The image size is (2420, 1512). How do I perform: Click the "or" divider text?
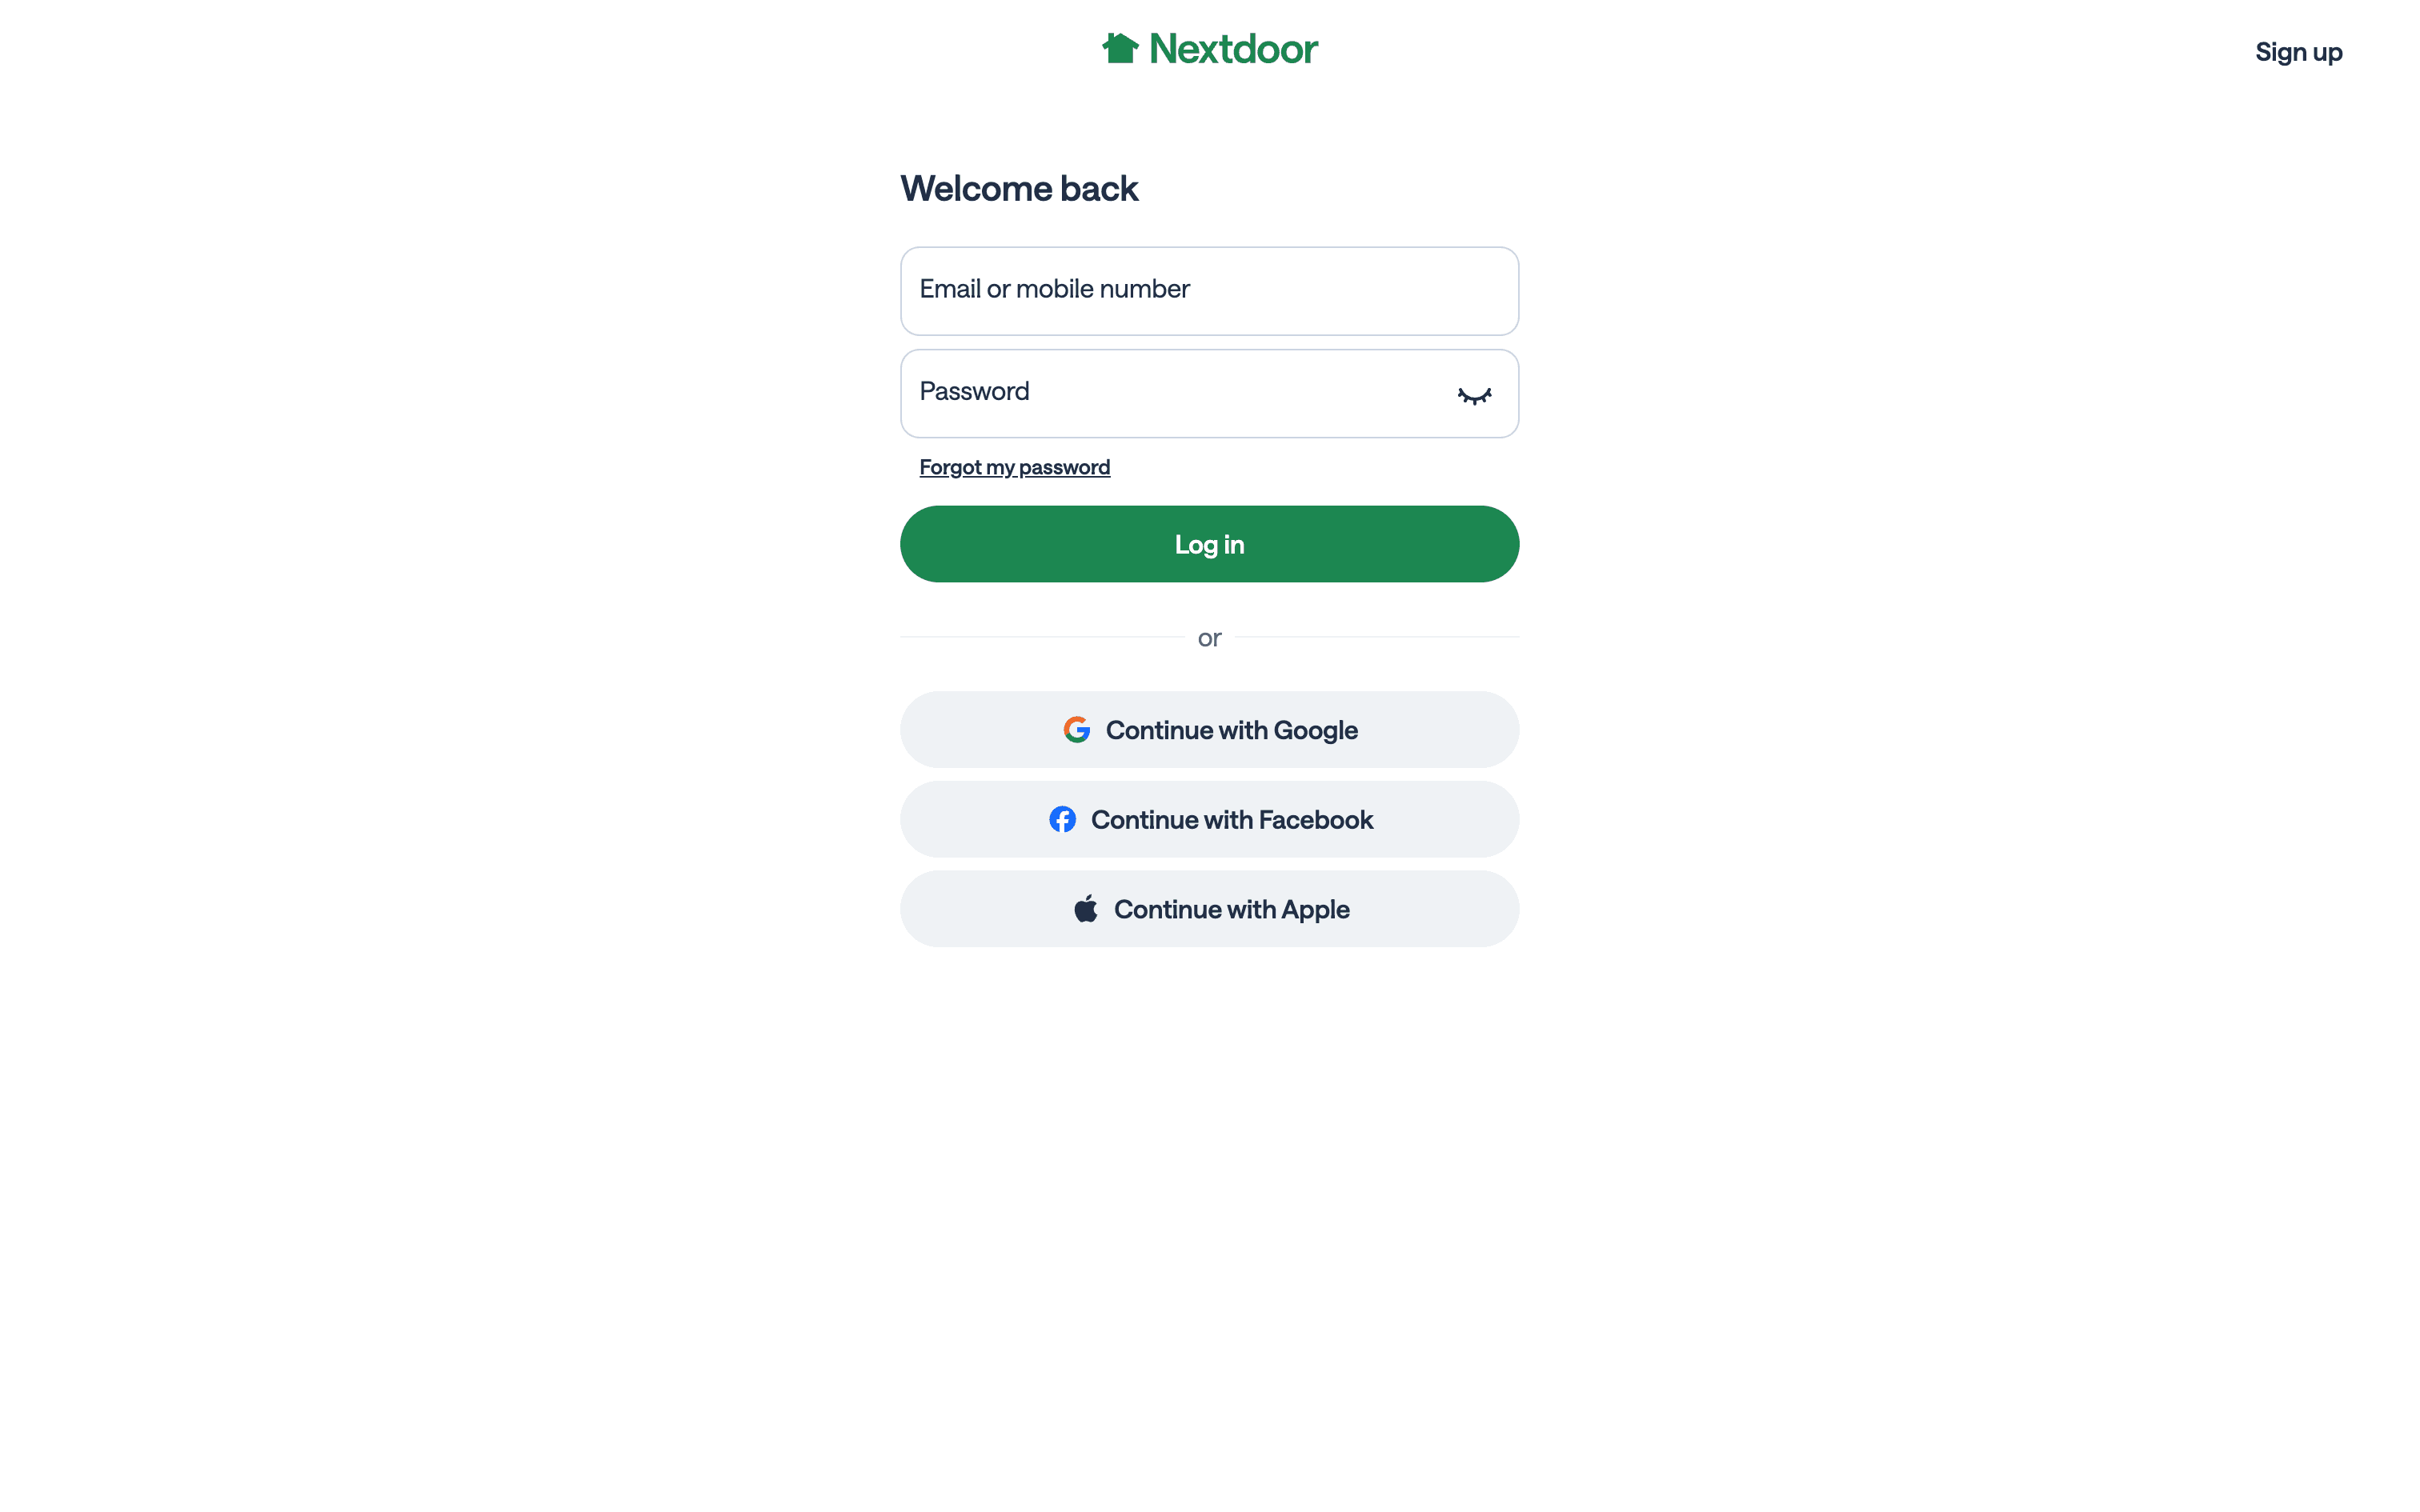click(x=1209, y=638)
